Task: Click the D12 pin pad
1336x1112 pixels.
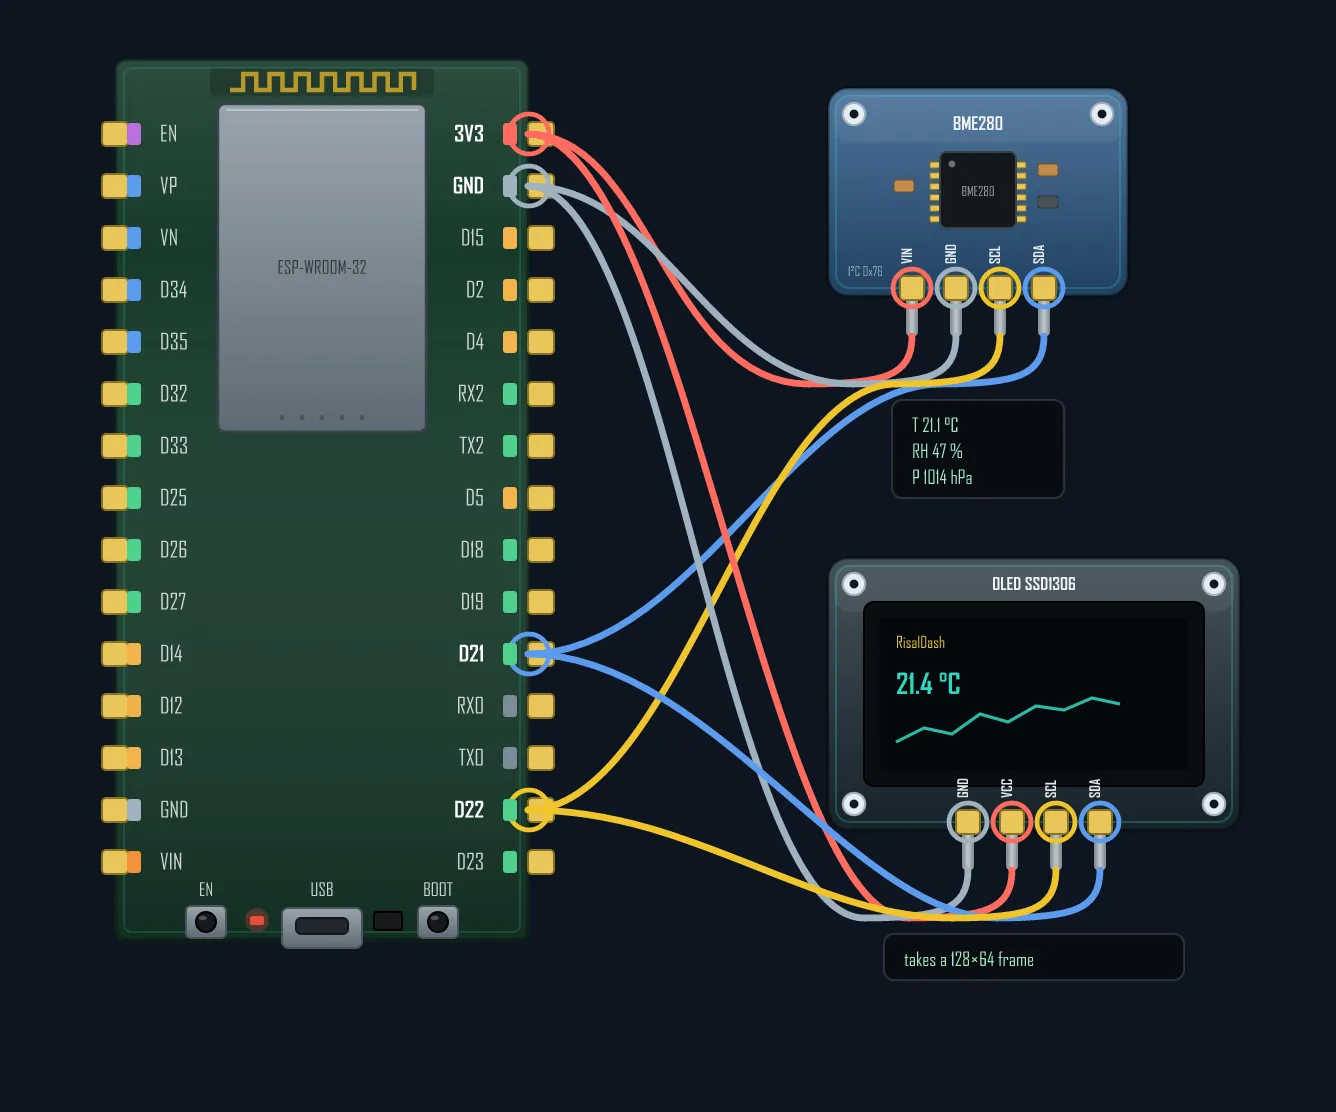Action: pyautogui.click(x=115, y=705)
